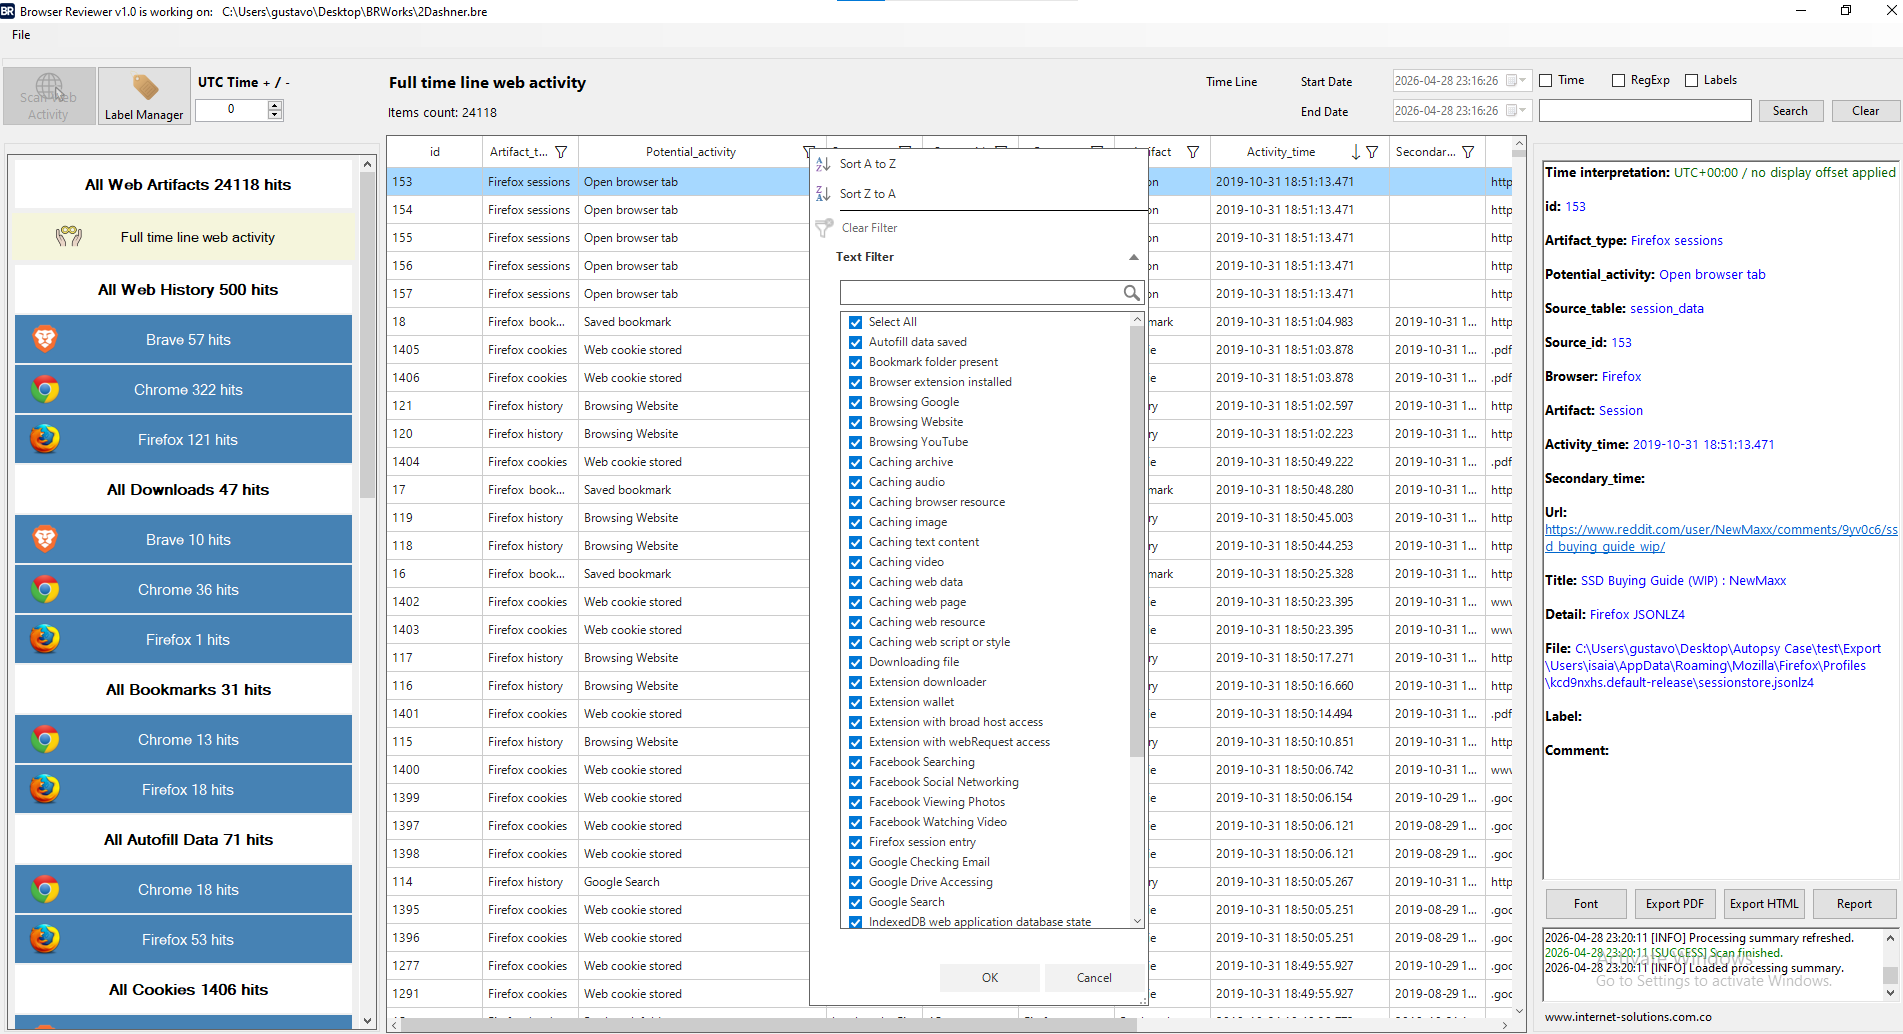Click log panel scroll-up arrow
Screen dimensions: 1903x1034
tap(1890, 938)
